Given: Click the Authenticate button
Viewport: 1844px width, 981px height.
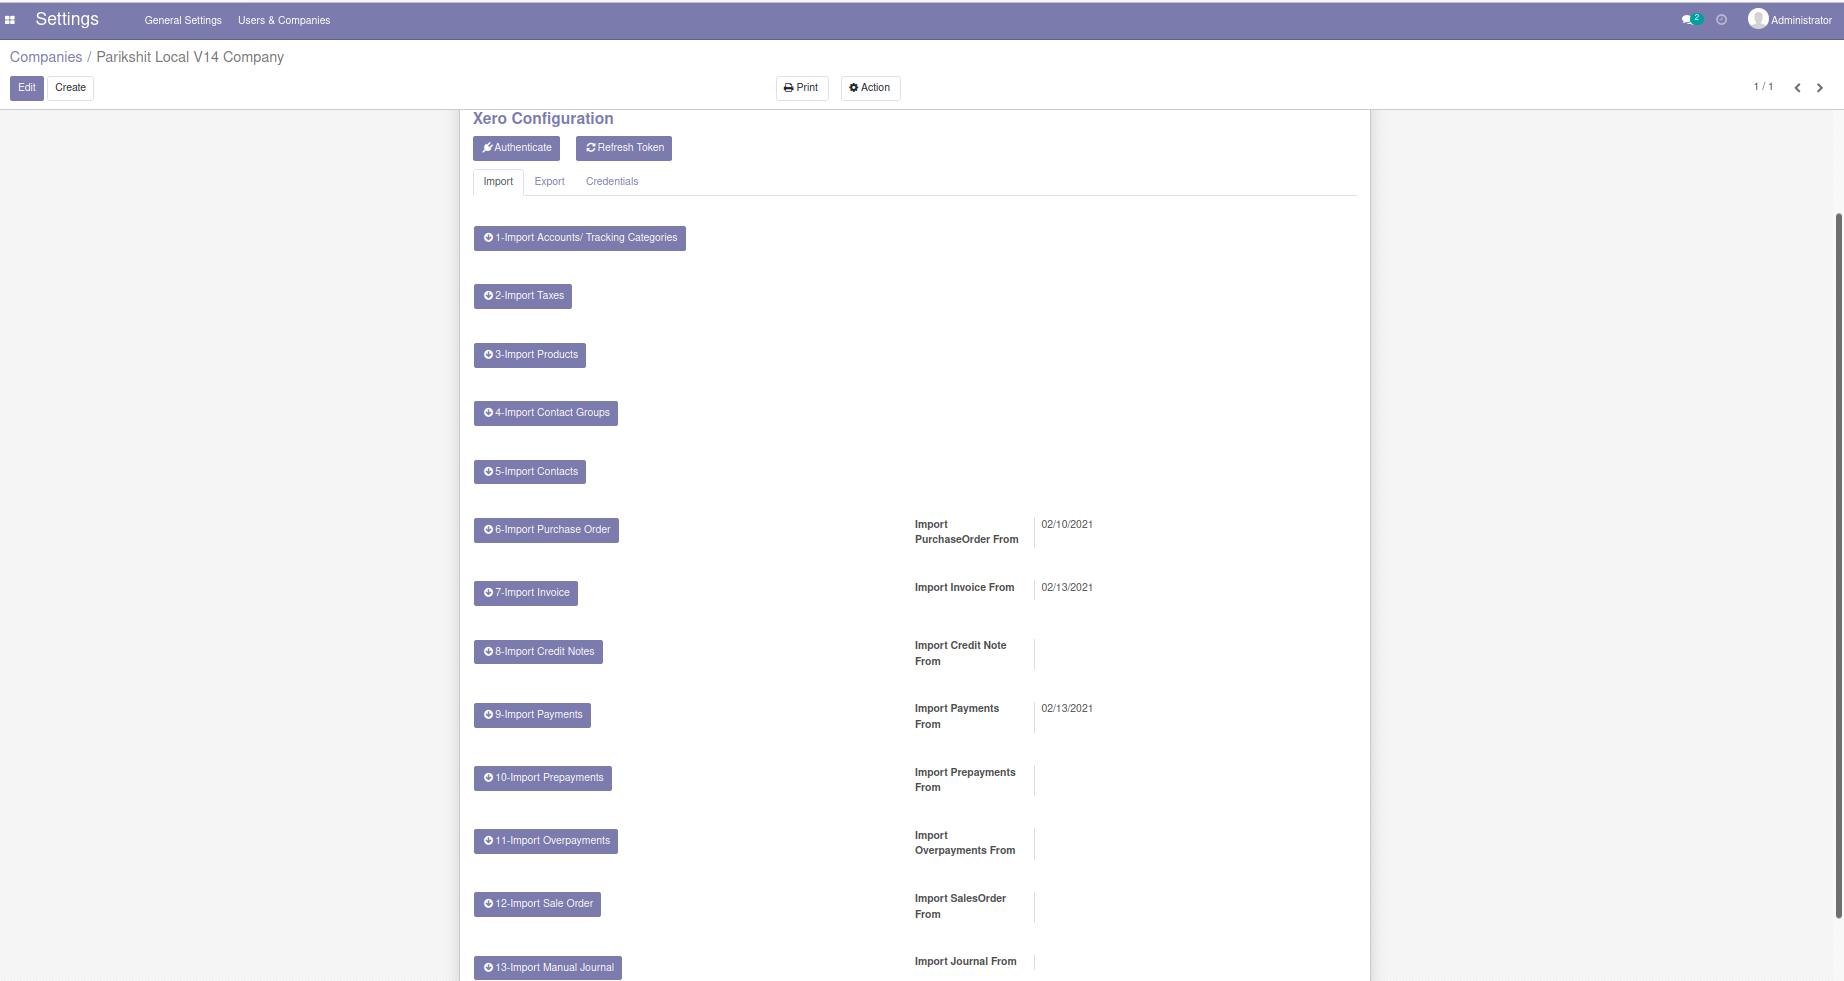Looking at the screenshot, I should click(516, 148).
